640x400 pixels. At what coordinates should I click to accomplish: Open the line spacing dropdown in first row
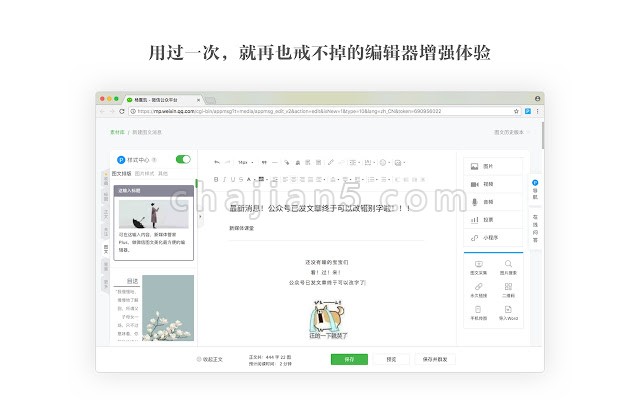[x=354, y=162]
